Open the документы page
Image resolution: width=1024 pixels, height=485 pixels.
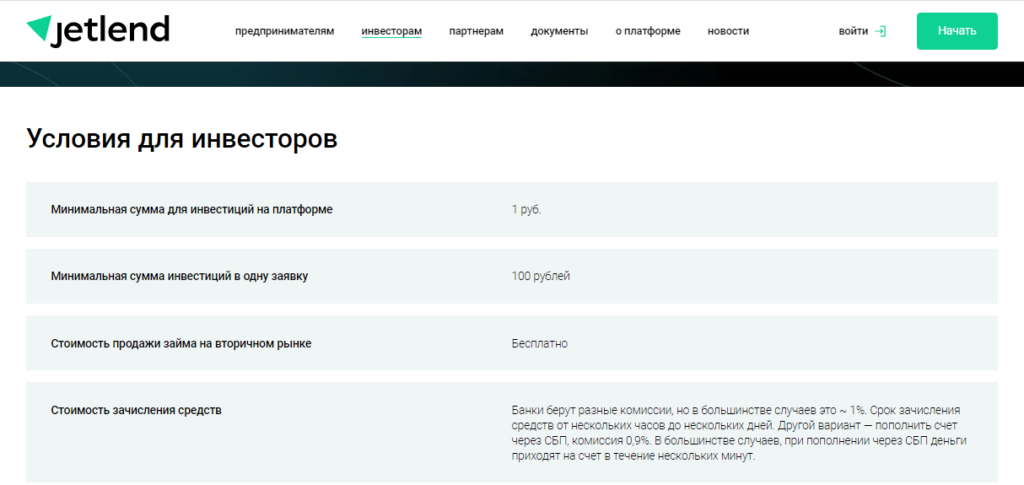point(559,31)
